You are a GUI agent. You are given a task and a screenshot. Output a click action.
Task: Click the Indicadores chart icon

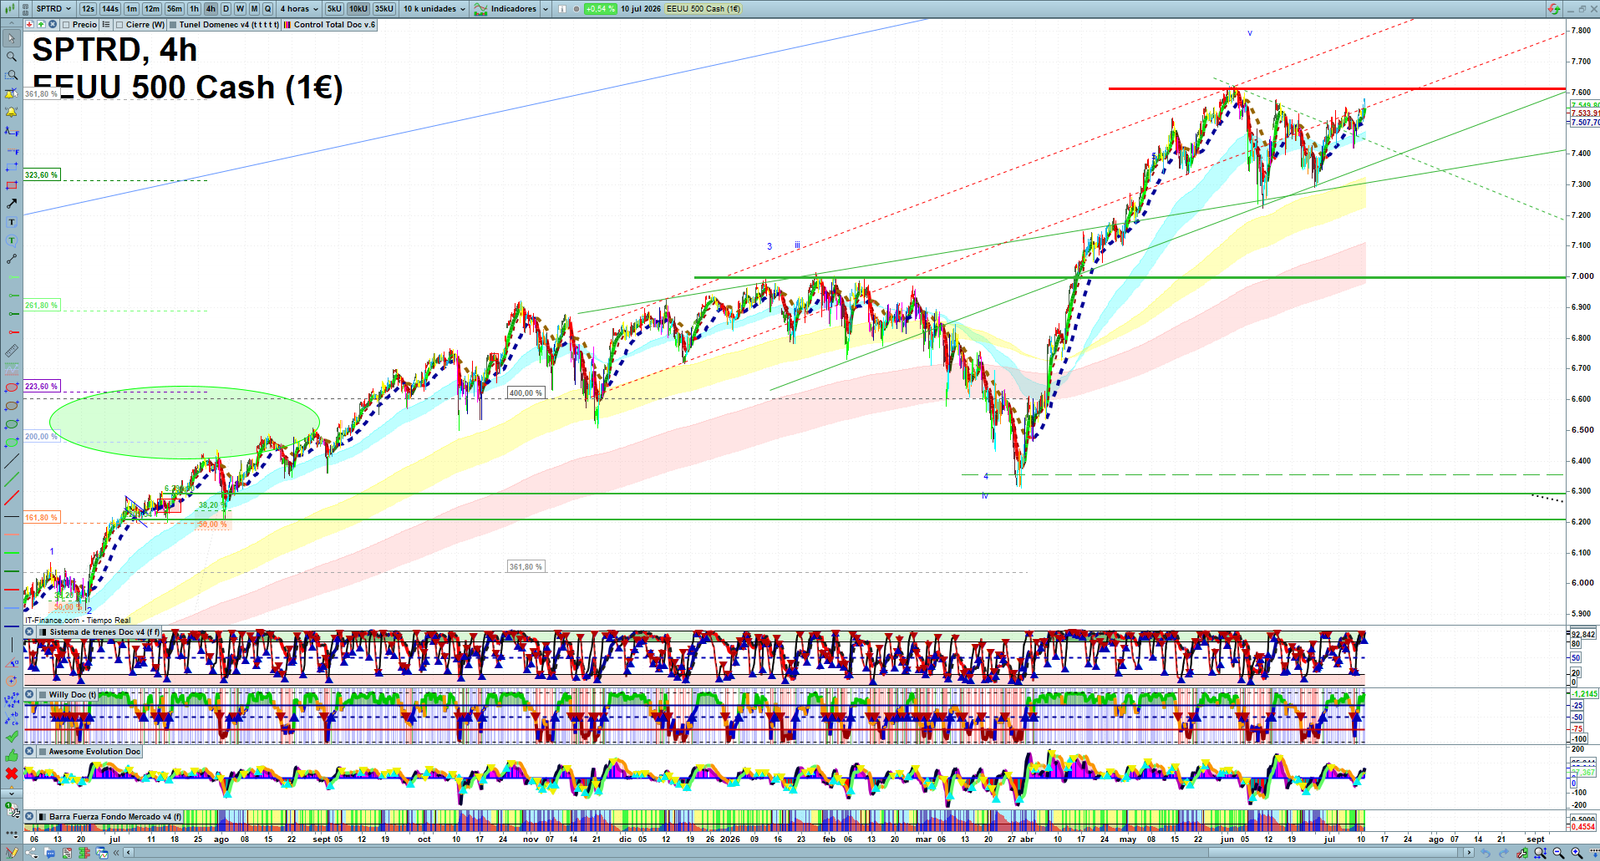481,9
